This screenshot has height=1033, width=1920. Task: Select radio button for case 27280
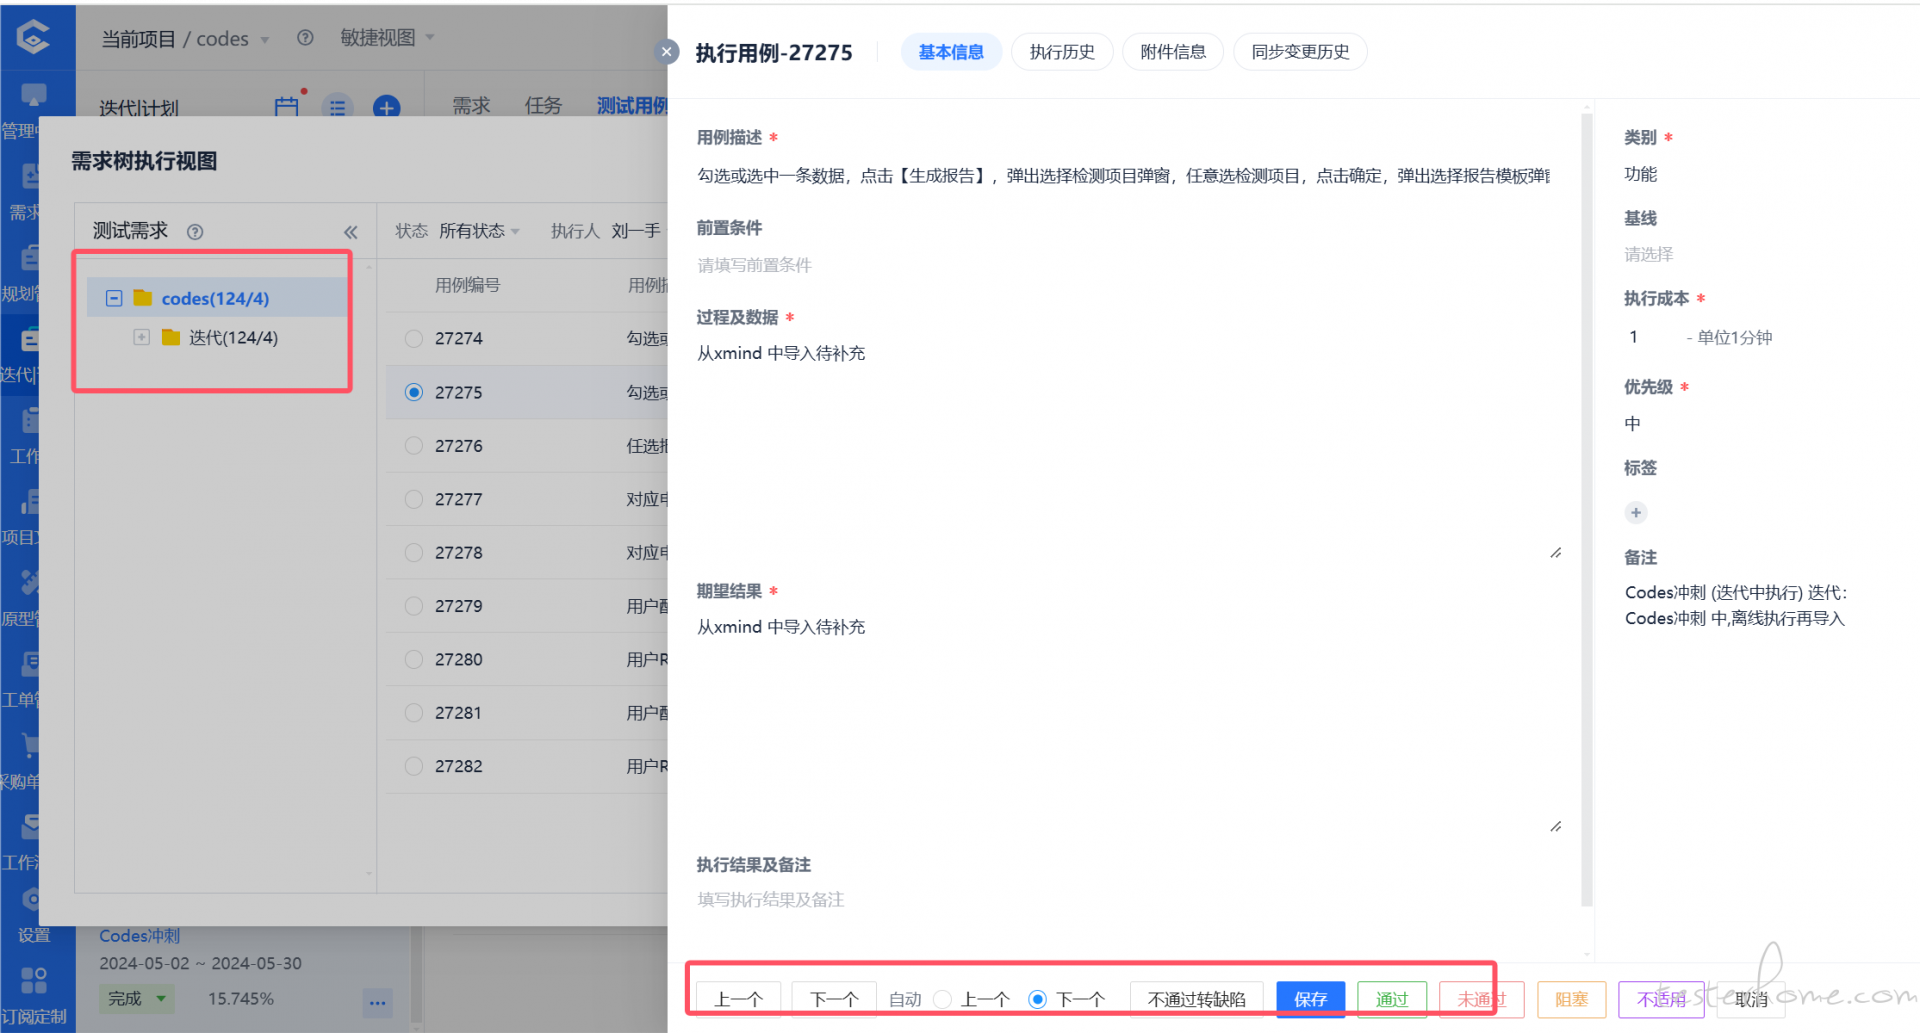(x=414, y=660)
